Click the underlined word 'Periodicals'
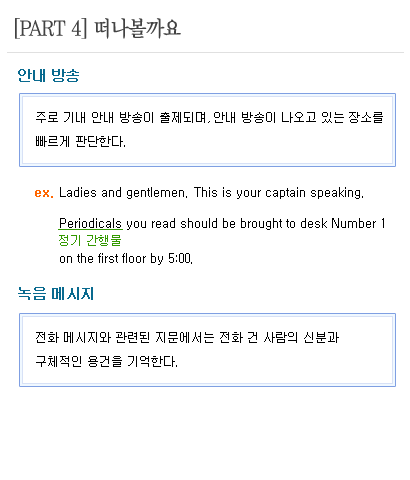The image size is (410, 480). point(90,224)
